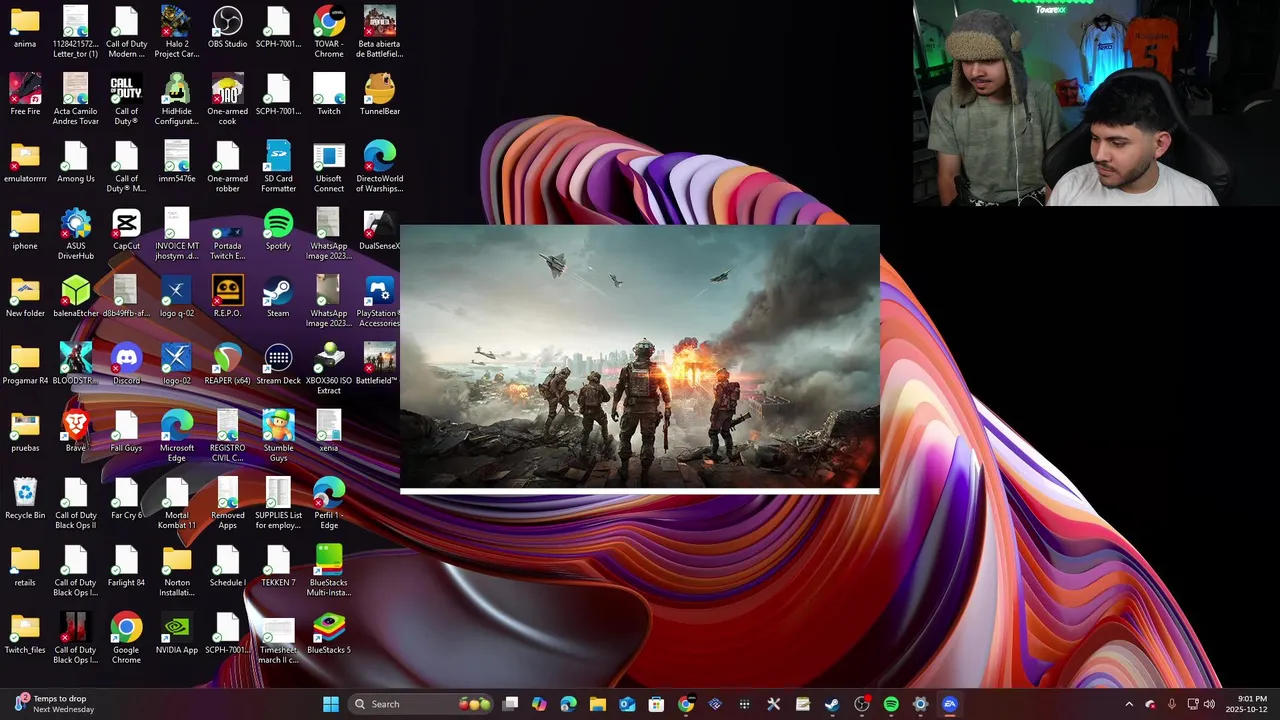The width and height of the screenshot is (1280, 720).
Task: Select the pruebas folder
Action: [25, 432]
